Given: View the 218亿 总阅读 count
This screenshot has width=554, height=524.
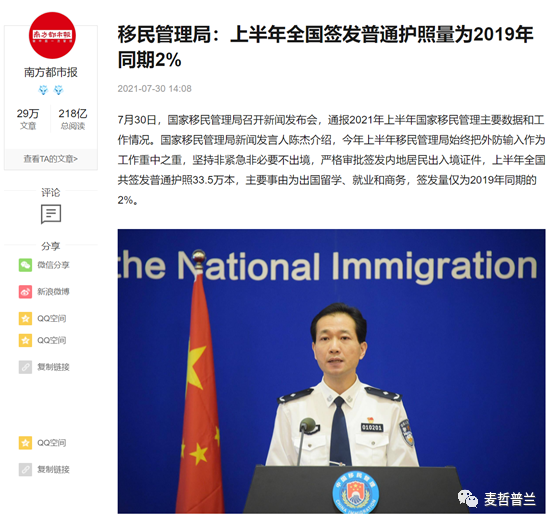Looking at the screenshot, I should click(73, 119).
